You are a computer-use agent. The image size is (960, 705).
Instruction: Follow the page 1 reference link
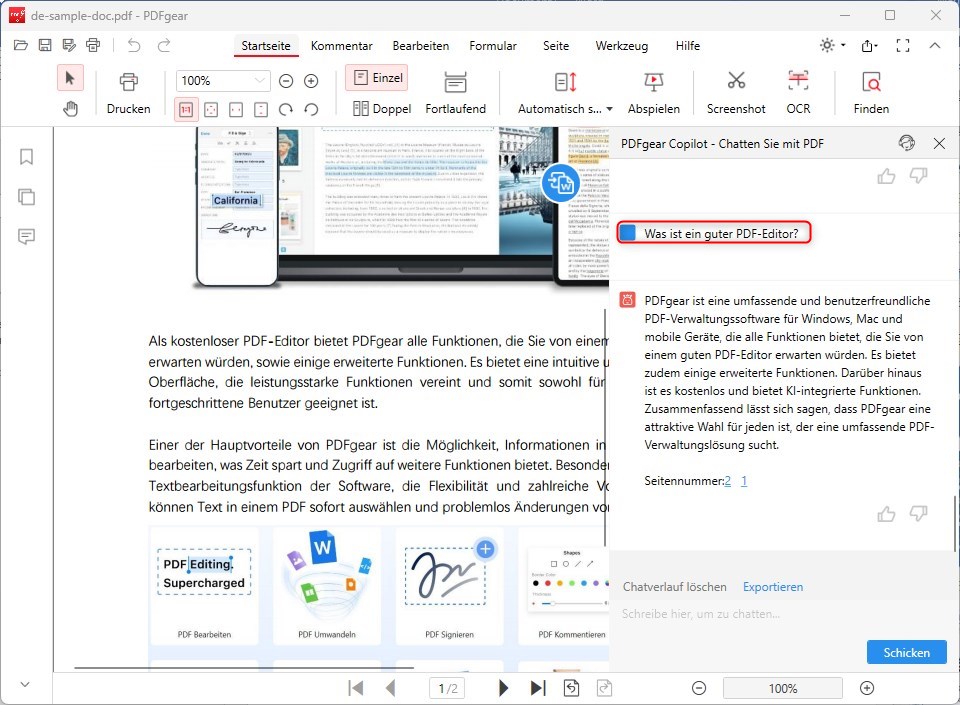744,481
